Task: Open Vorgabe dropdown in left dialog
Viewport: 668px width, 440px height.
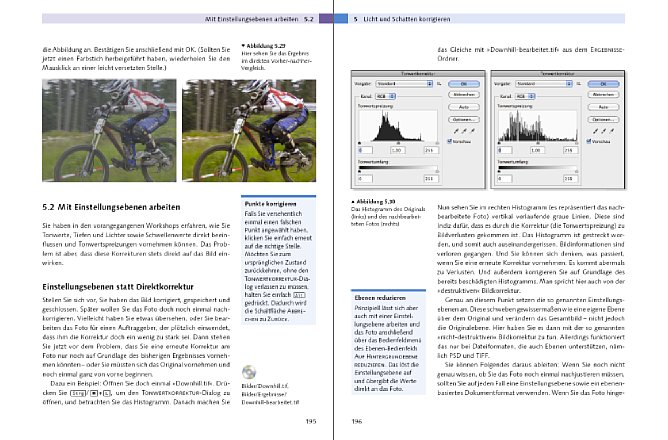Action: (x=404, y=84)
